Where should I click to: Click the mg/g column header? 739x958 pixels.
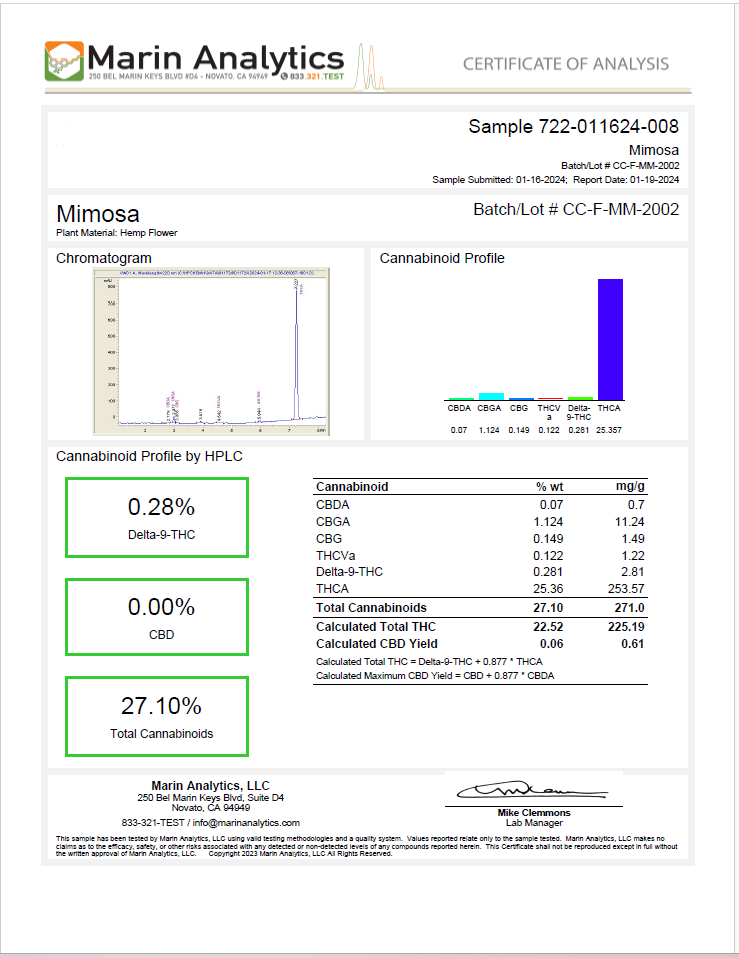630,487
